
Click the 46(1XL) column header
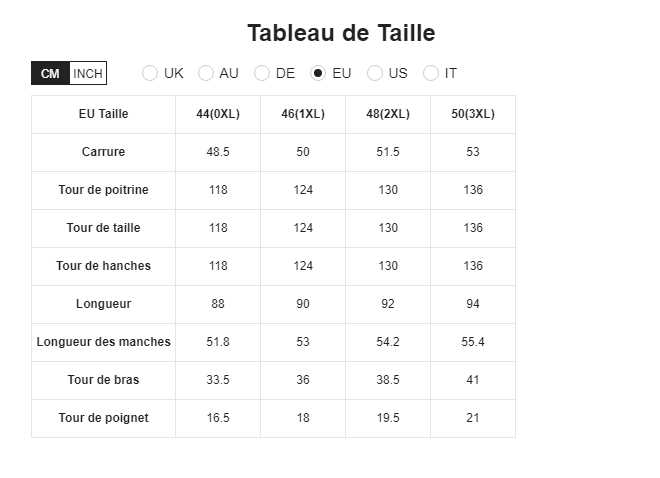(303, 114)
